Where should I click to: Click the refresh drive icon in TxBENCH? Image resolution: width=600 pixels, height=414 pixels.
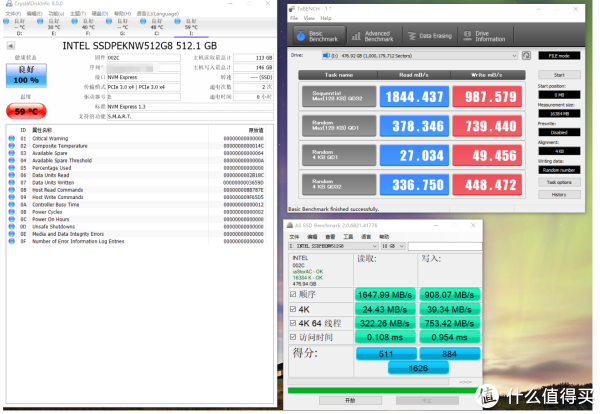click(526, 55)
